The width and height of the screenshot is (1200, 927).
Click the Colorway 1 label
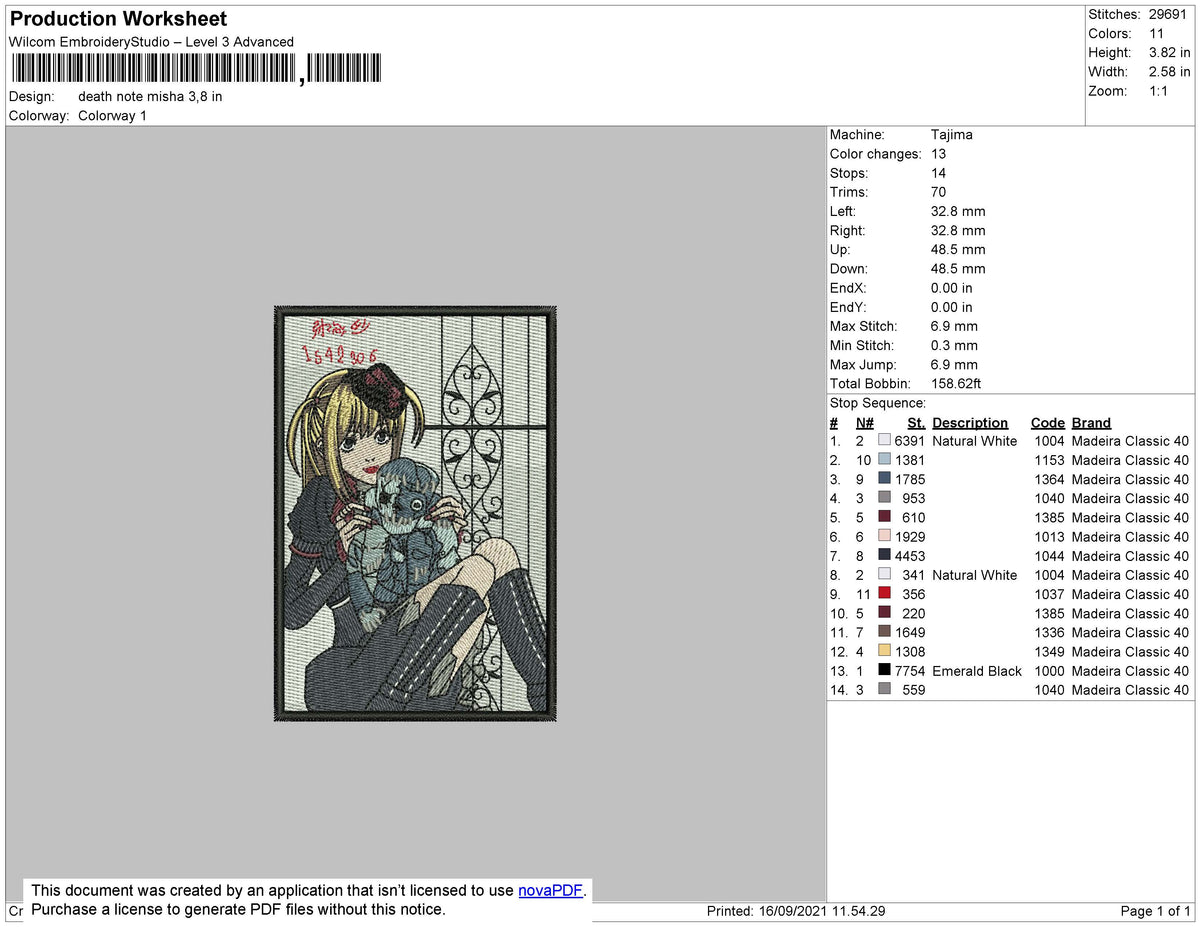112,115
